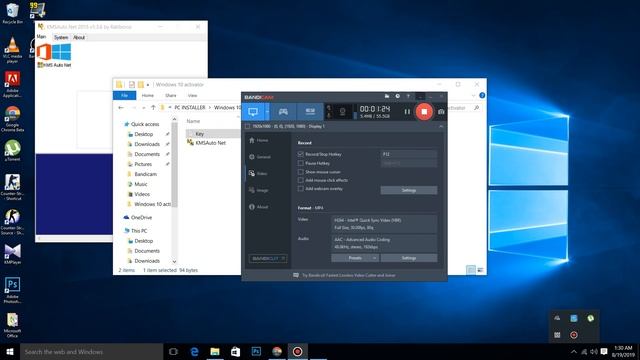Open Bandicam scheduled recording clock icon
Image resolution: width=640 pixels, height=360 pixels.
(x=397, y=96)
